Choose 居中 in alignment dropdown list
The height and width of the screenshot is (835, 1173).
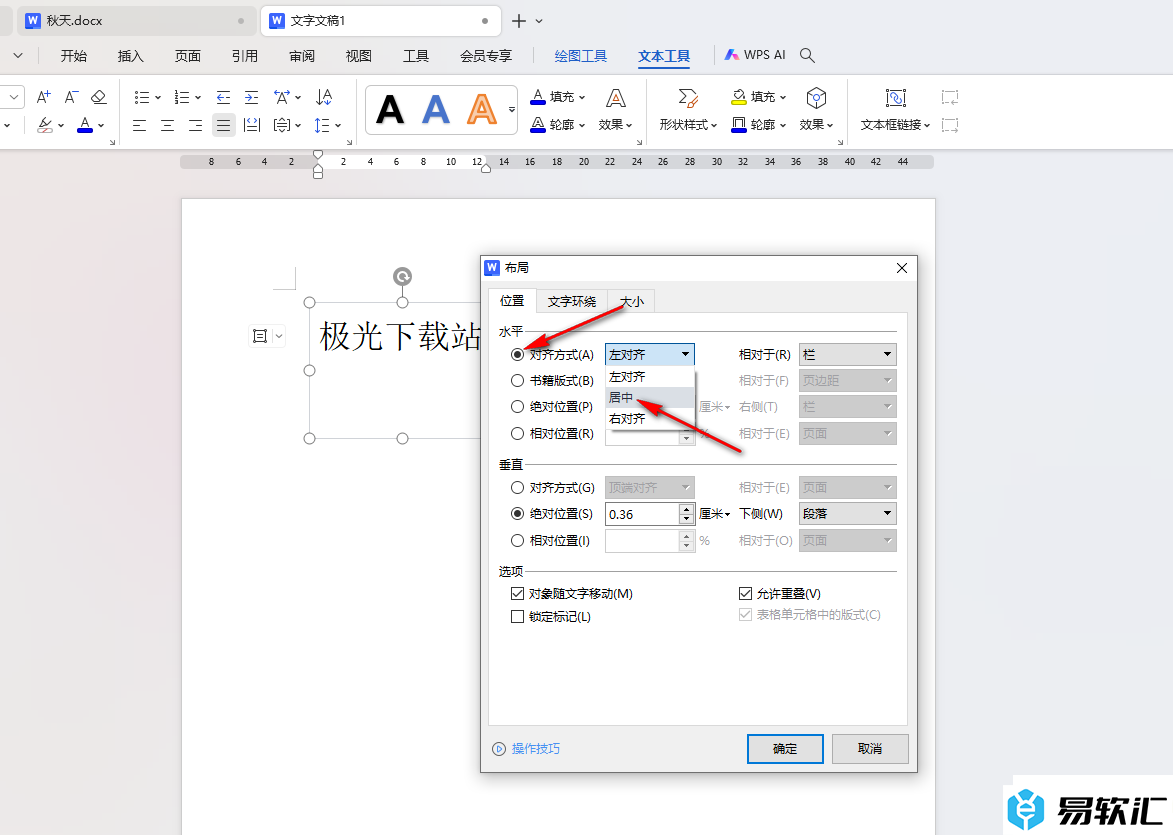point(649,397)
